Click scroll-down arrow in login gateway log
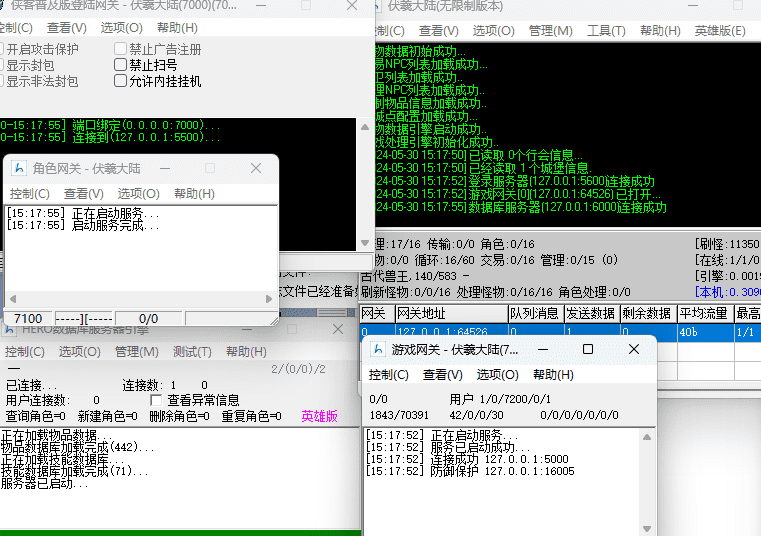The height and width of the screenshot is (536, 761). 365,243
